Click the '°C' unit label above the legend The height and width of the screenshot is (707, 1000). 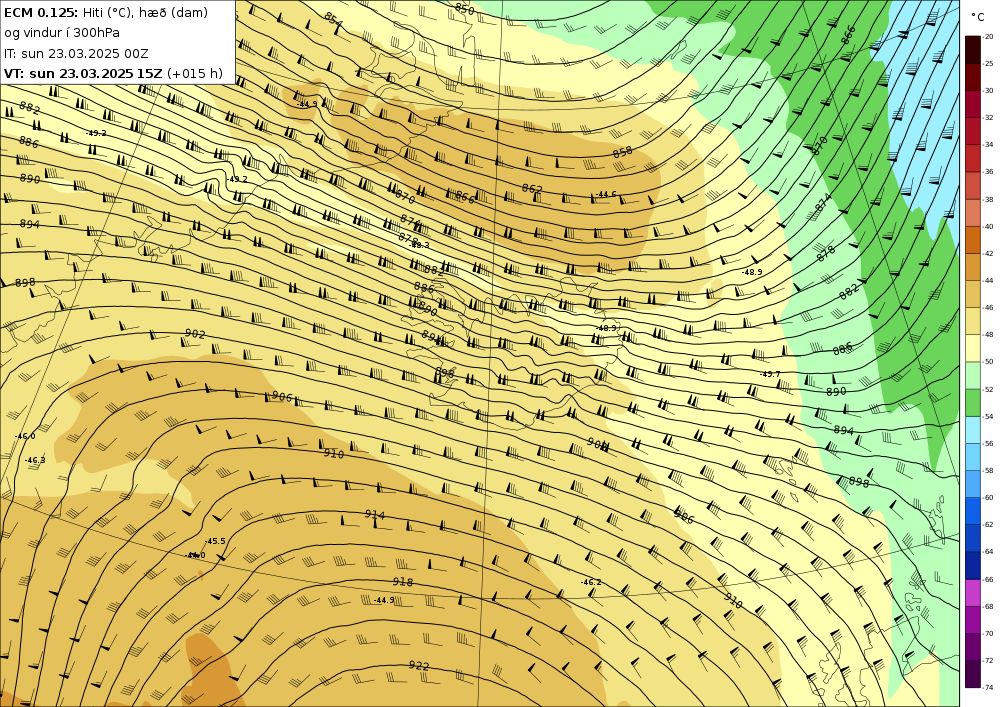pyautogui.click(x=978, y=17)
